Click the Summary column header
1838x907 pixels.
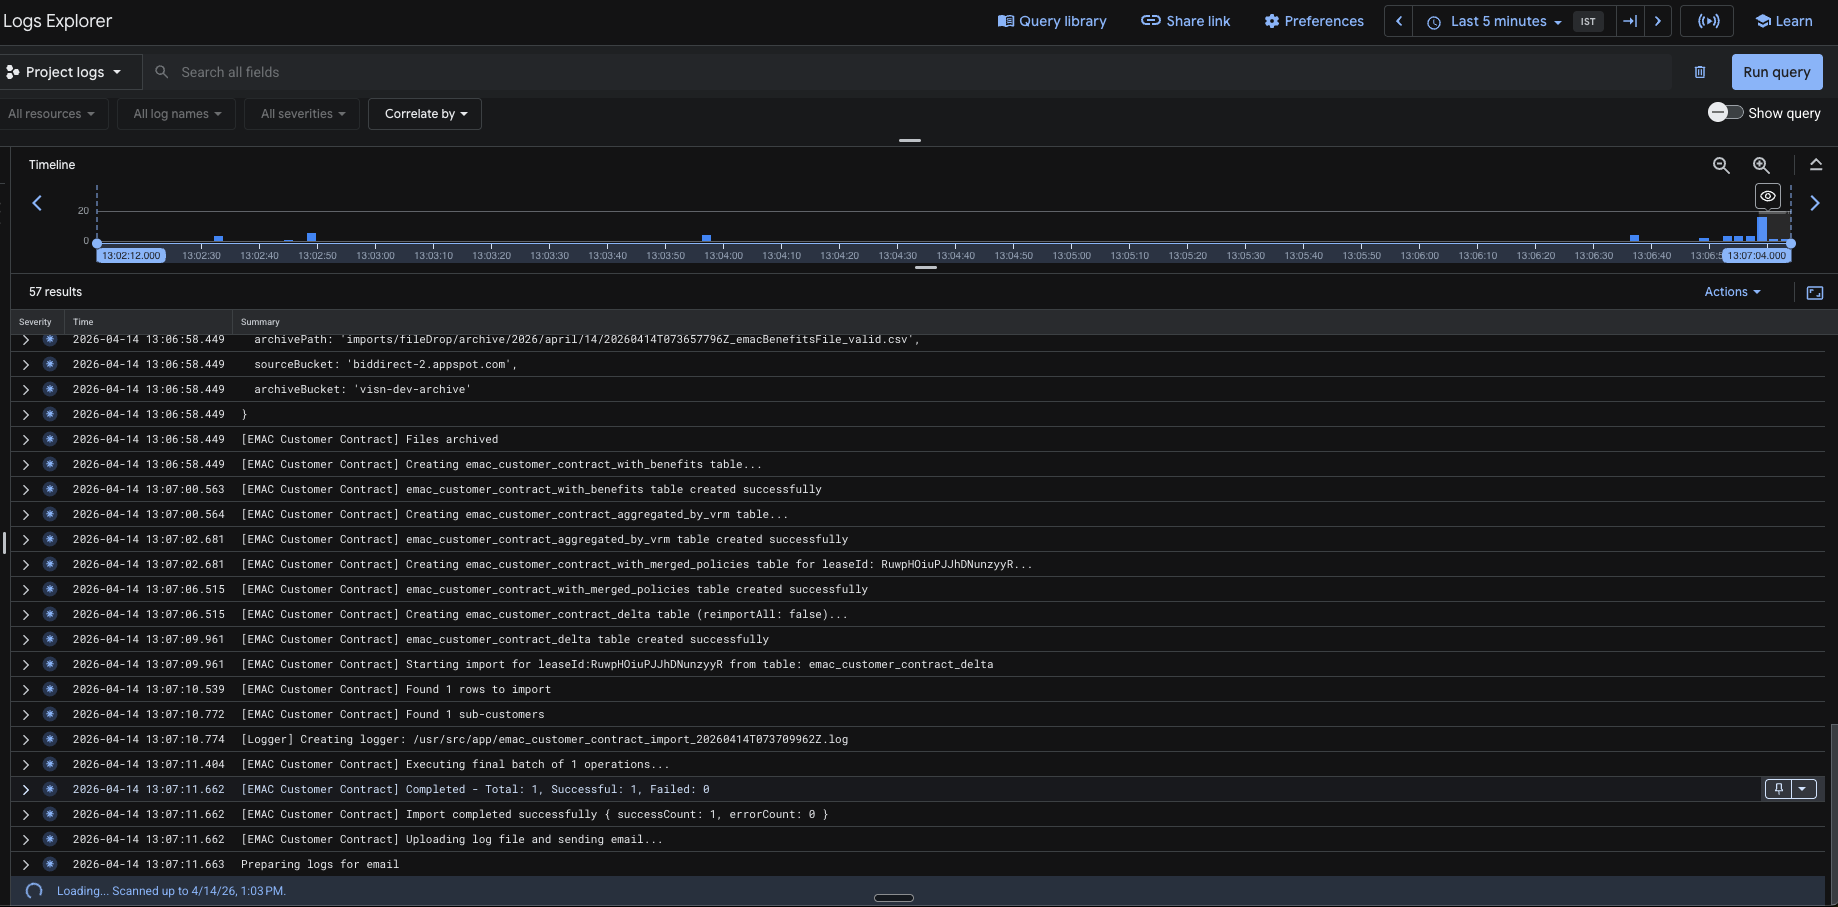click(x=260, y=322)
